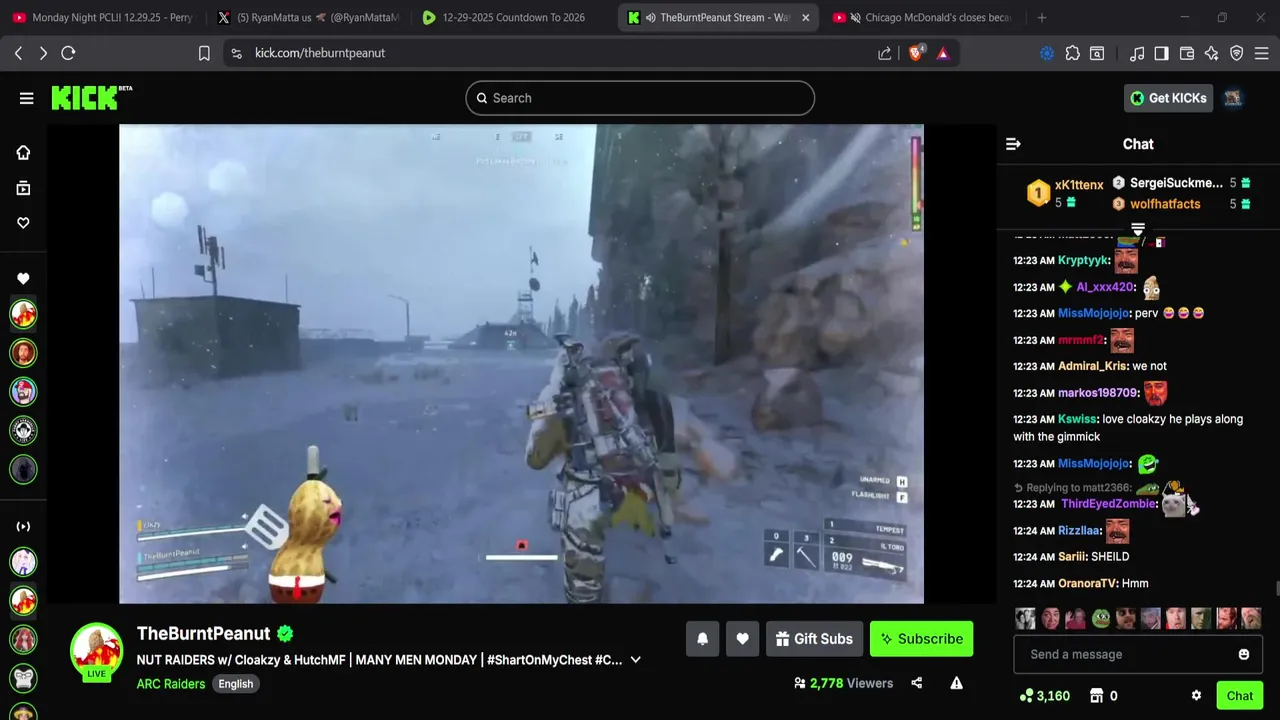This screenshot has height=720, width=1280.
Task: Toggle follow heart button for channel
Action: click(742, 639)
